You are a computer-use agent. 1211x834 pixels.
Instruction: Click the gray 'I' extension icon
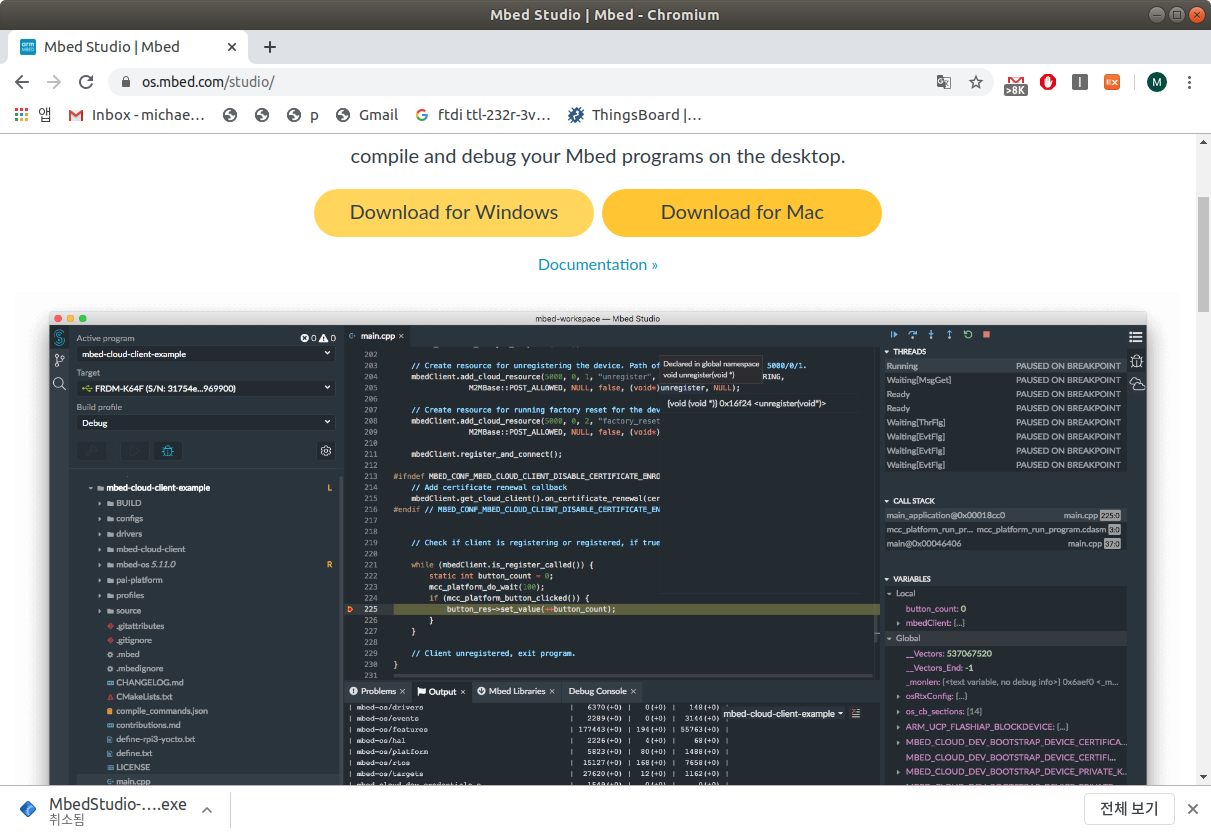coord(1080,82)
